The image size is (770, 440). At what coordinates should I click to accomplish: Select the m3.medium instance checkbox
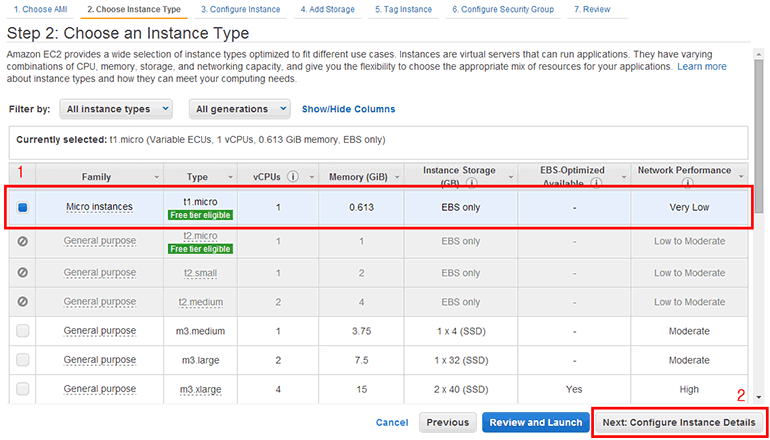(x=22, y=331)
